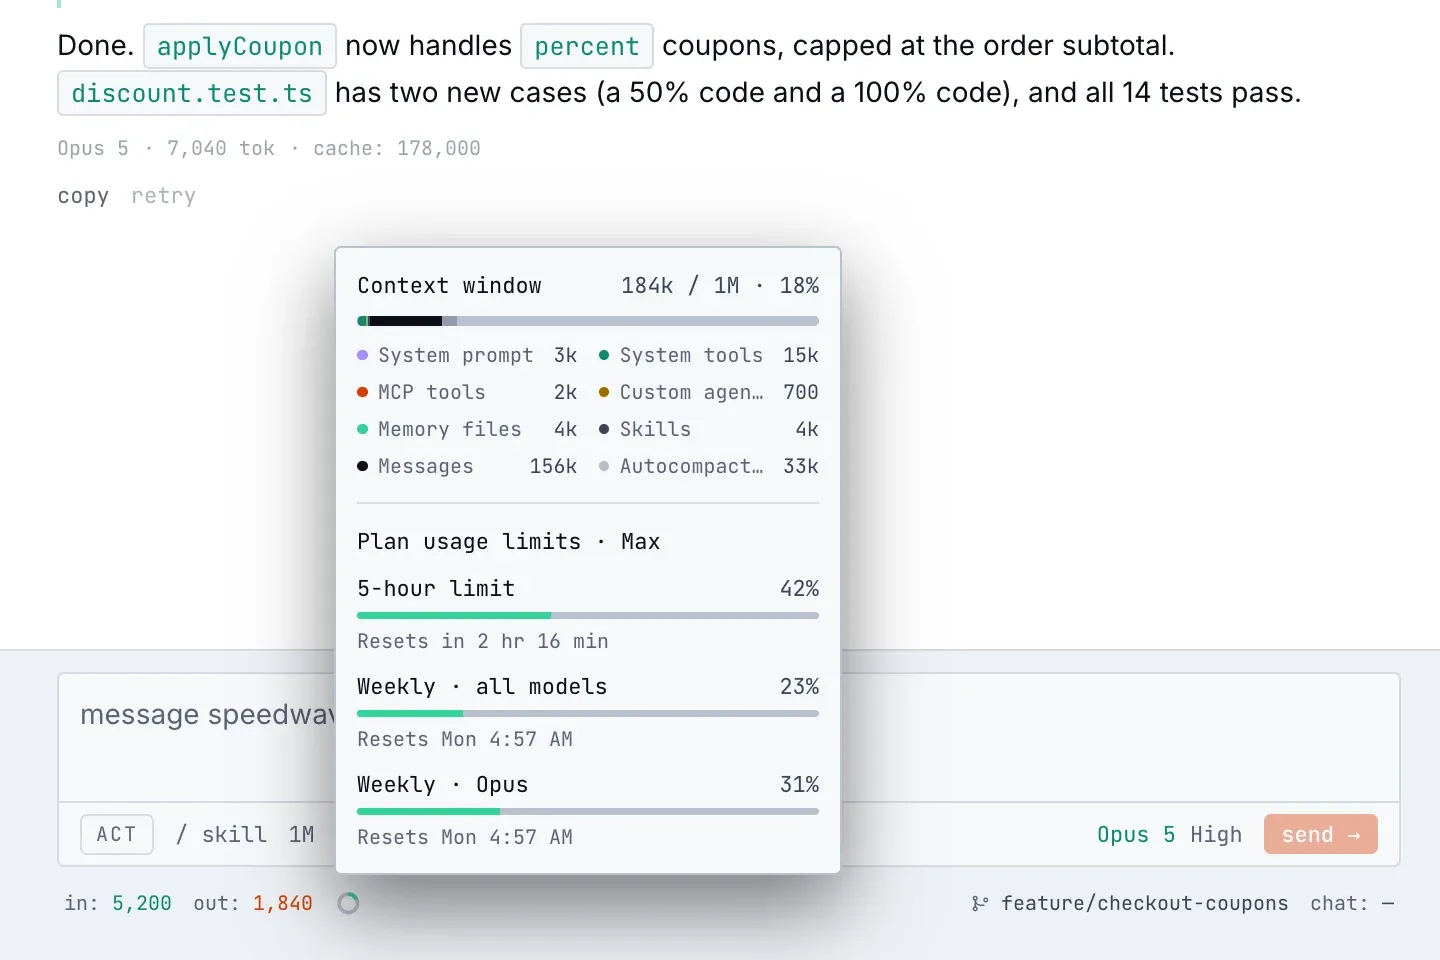Open the feature/checkout-coupons branch label

click(1145, 903)
